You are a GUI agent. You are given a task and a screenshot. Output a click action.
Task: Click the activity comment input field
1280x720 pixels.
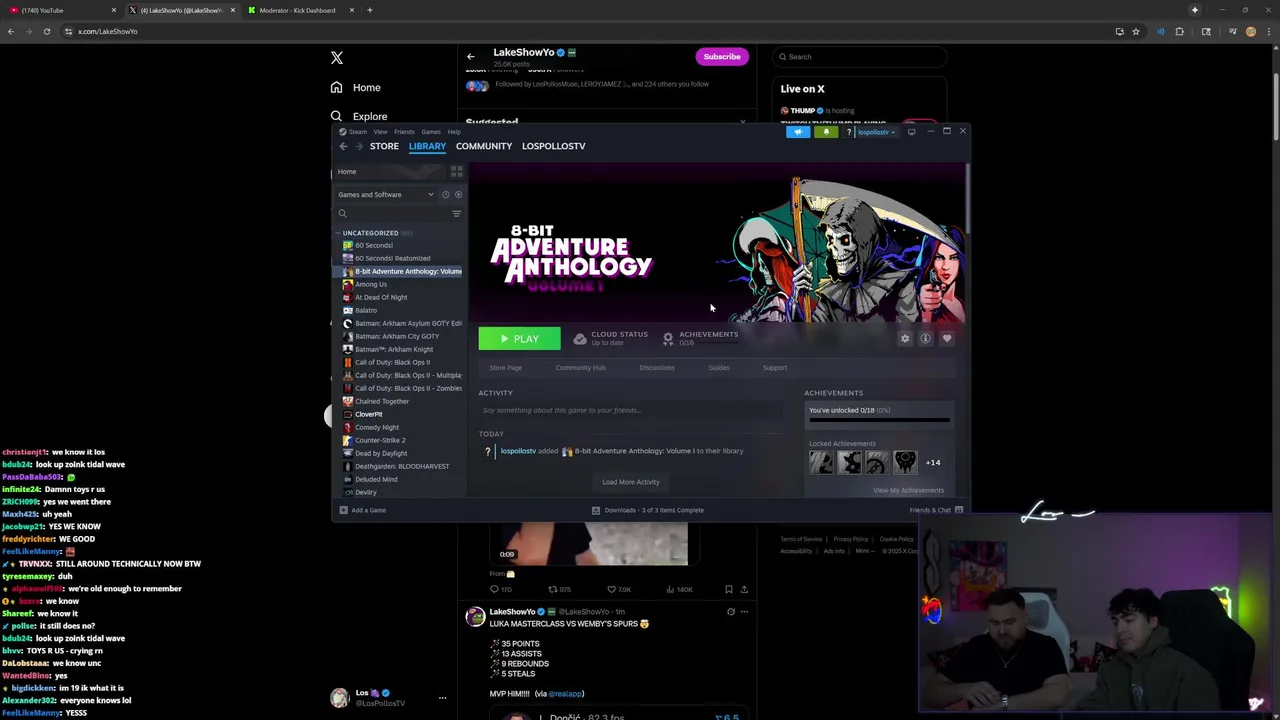click(x=632, y=410)
